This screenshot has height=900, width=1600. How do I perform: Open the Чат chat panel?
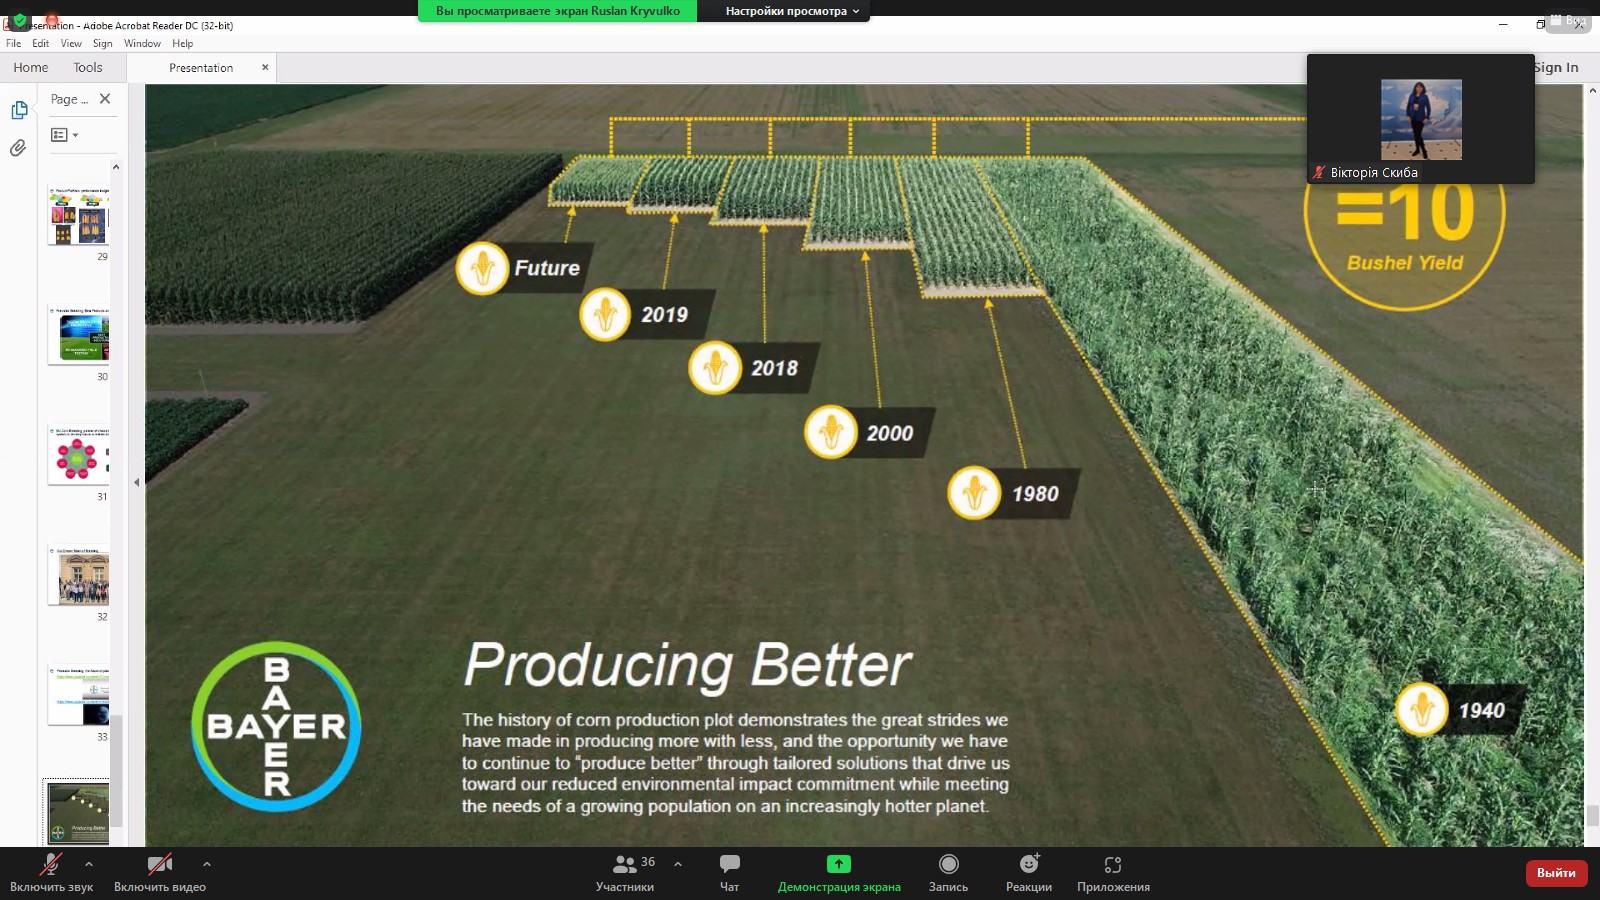point(730,872)
